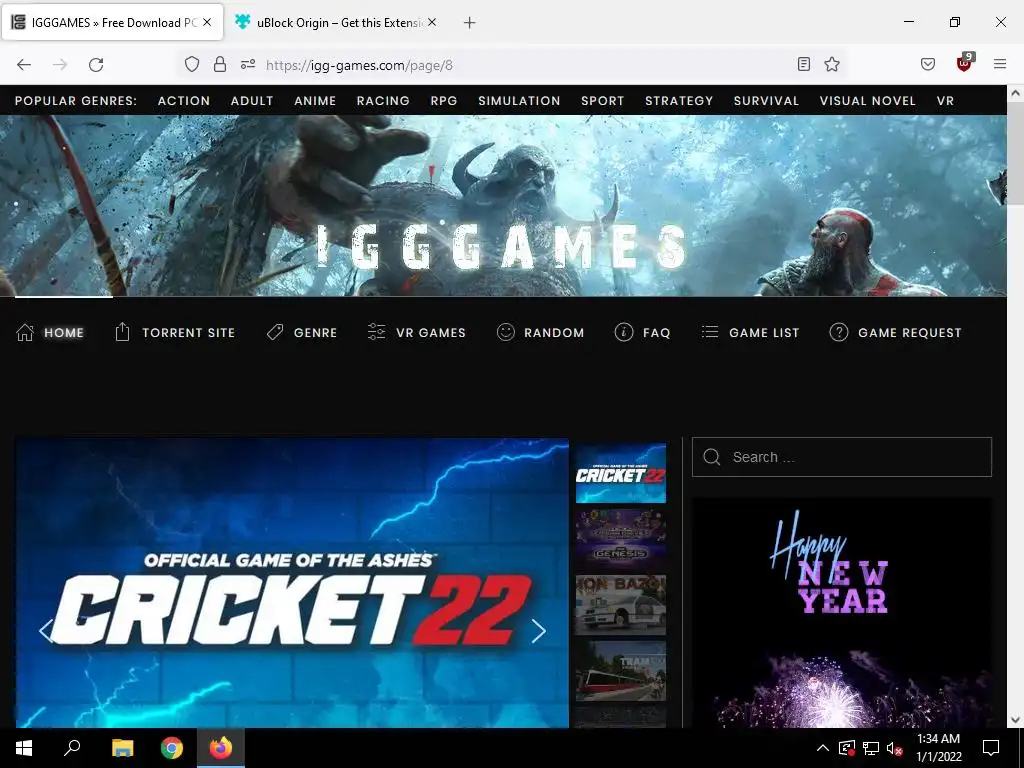Click the HOME menu item
The height and width of the screenshot is (768, 1024).
pyautogui.click(x=50, y=332)
